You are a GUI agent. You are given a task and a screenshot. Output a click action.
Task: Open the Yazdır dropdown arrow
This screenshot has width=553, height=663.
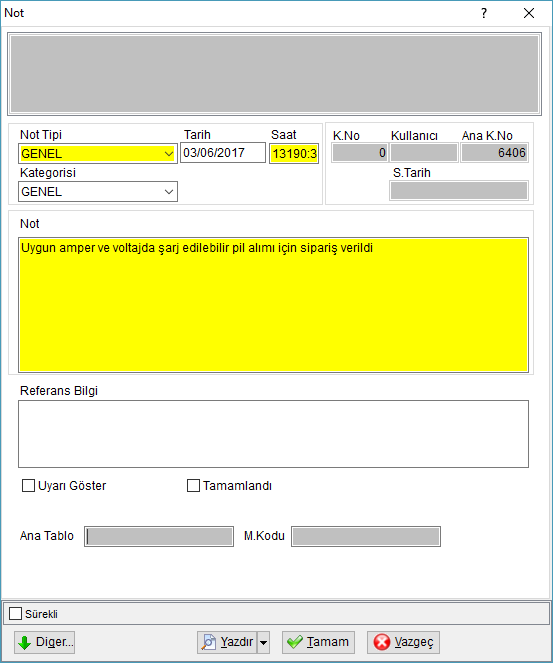tap(263, 642)
